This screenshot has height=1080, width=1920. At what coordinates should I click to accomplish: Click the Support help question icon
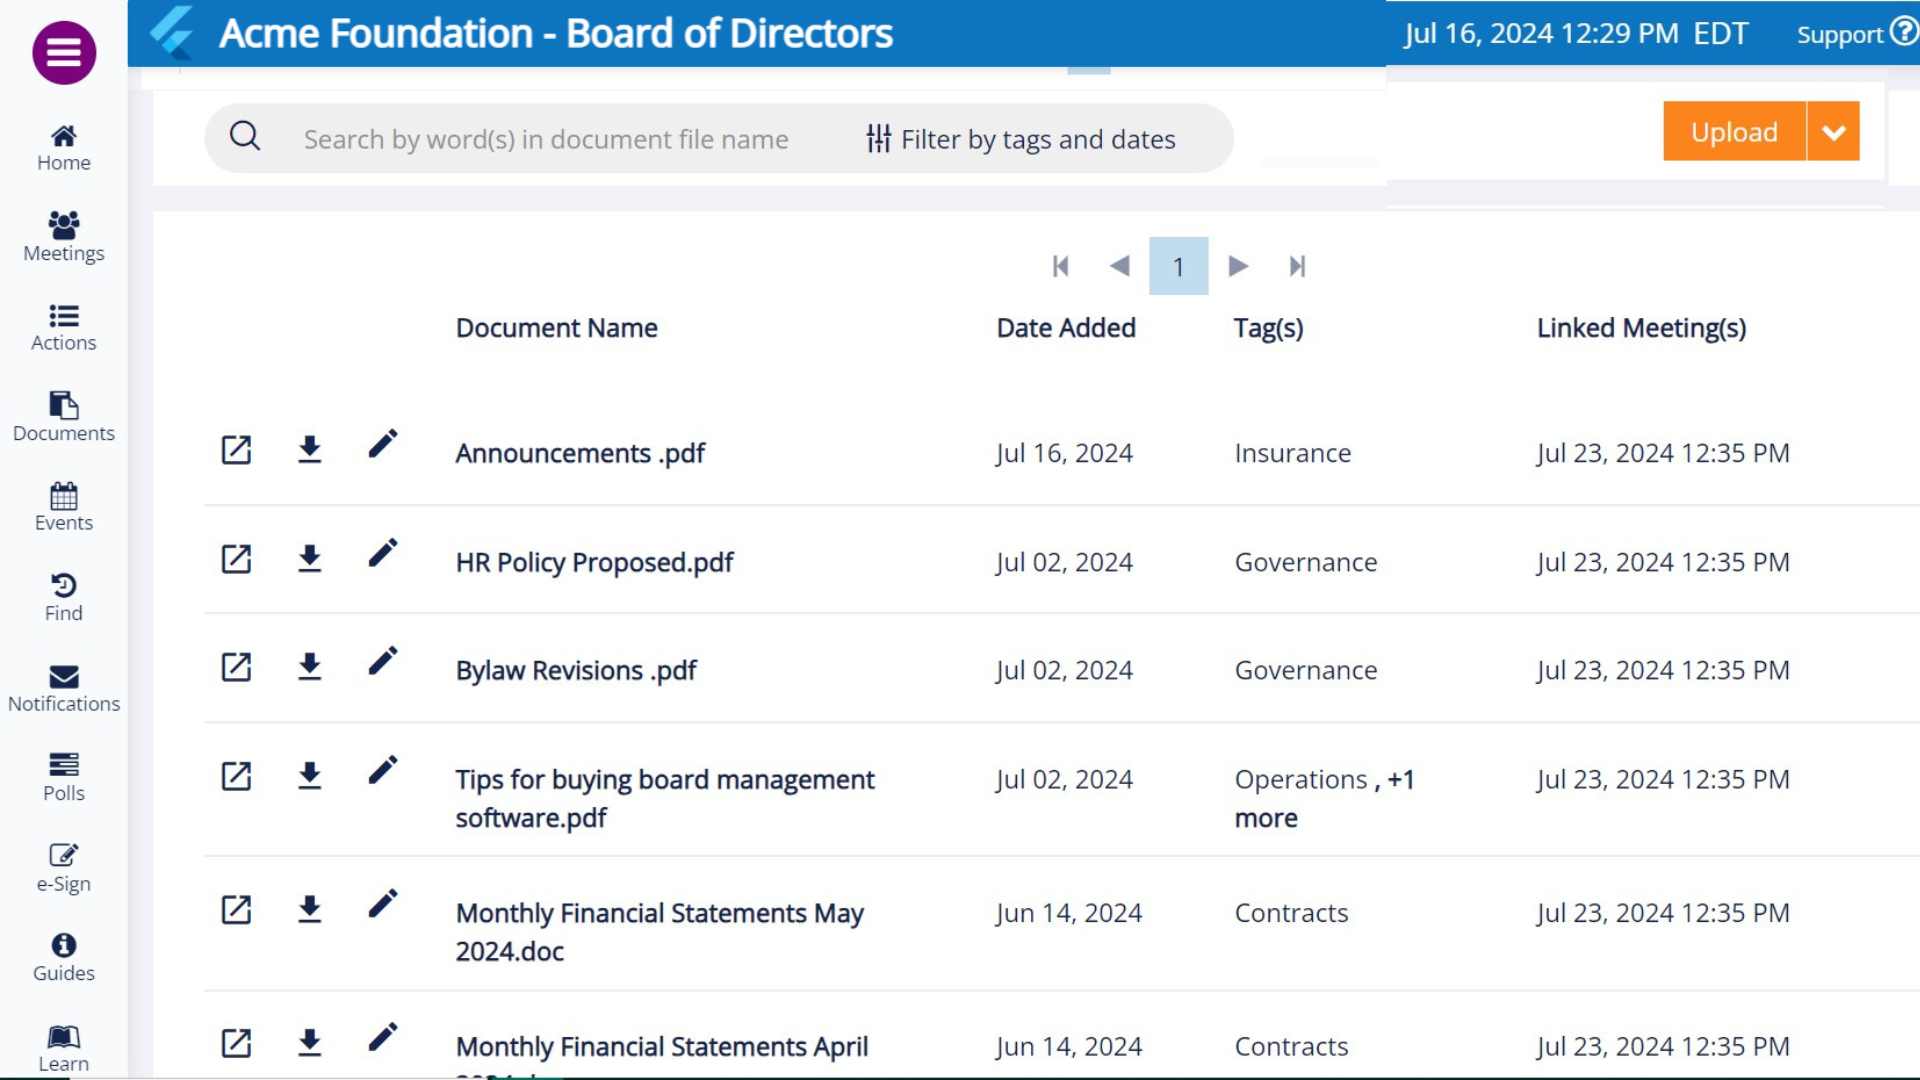point(1903,33)
